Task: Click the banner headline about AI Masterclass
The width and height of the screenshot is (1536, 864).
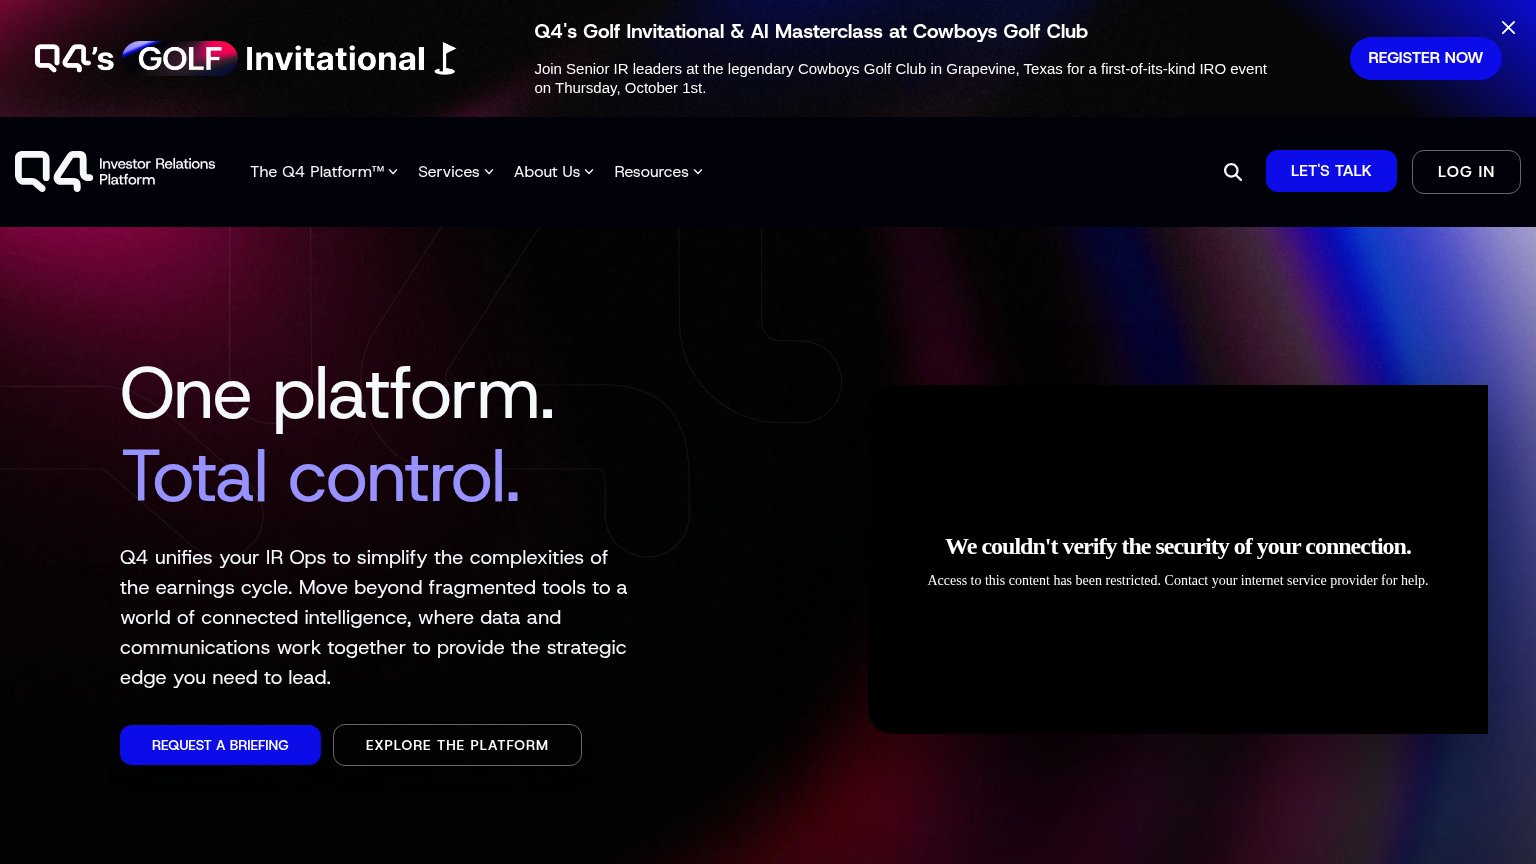Action: coord(811,31)
